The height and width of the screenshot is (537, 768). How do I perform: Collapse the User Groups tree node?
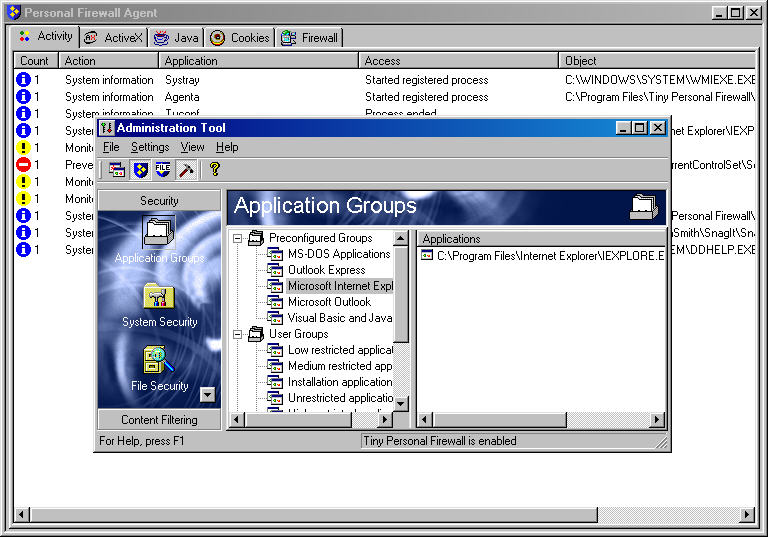tap(238, 334)
